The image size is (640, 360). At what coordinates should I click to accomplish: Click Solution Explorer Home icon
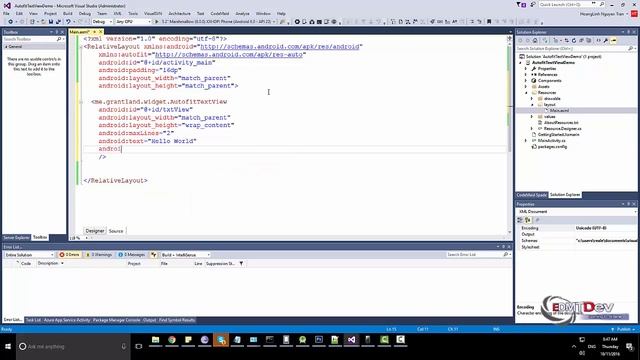click(535, 40)
